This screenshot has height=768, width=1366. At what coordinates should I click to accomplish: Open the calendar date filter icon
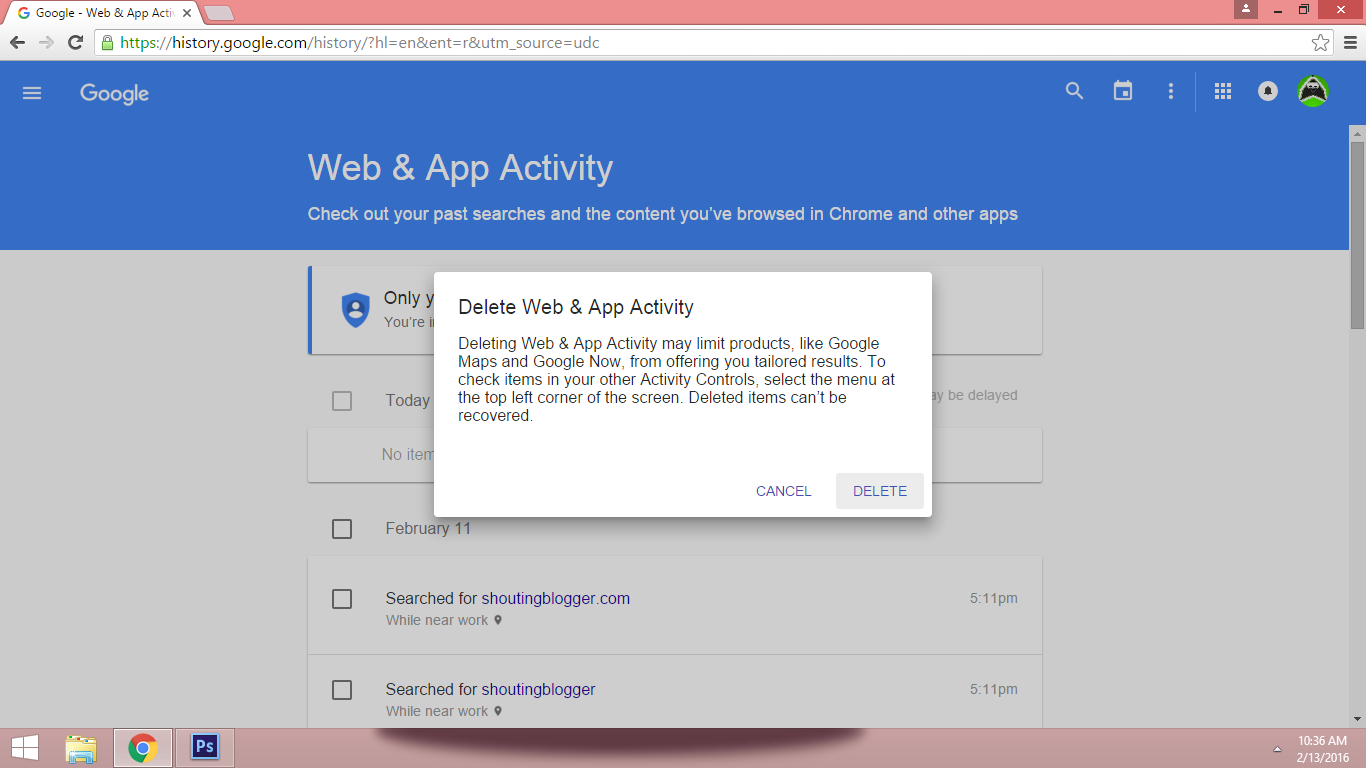(1123, 91)
